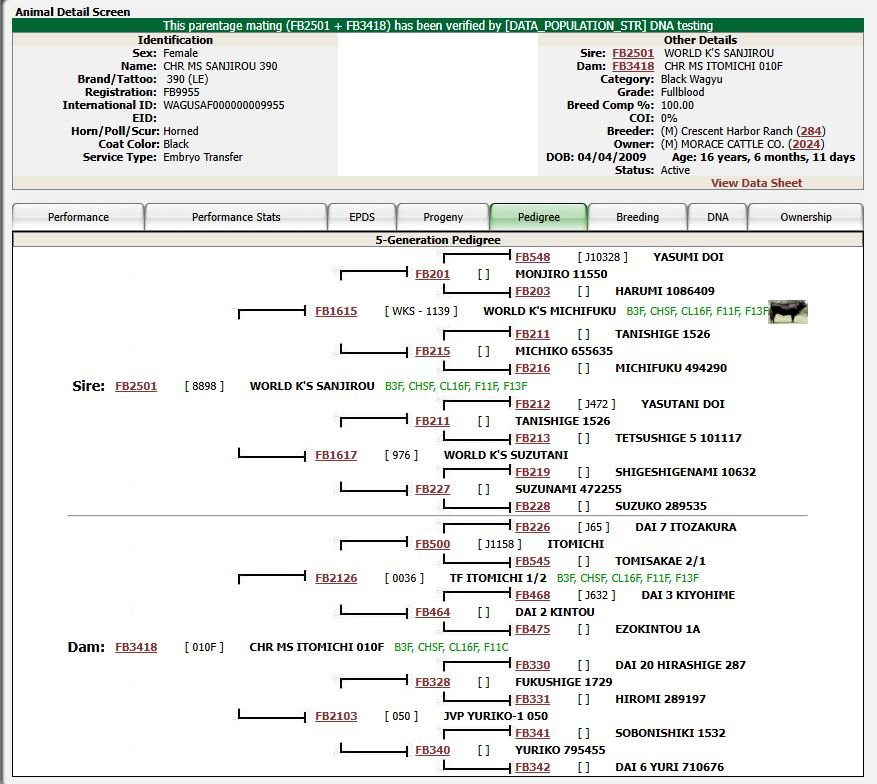Switch to the Breeding tab

tap(637, 217)
